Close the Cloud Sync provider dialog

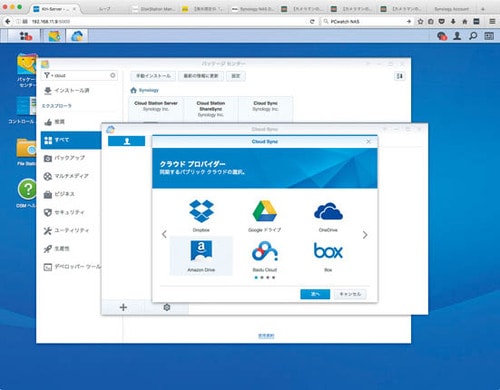click(x=368, y=142)
